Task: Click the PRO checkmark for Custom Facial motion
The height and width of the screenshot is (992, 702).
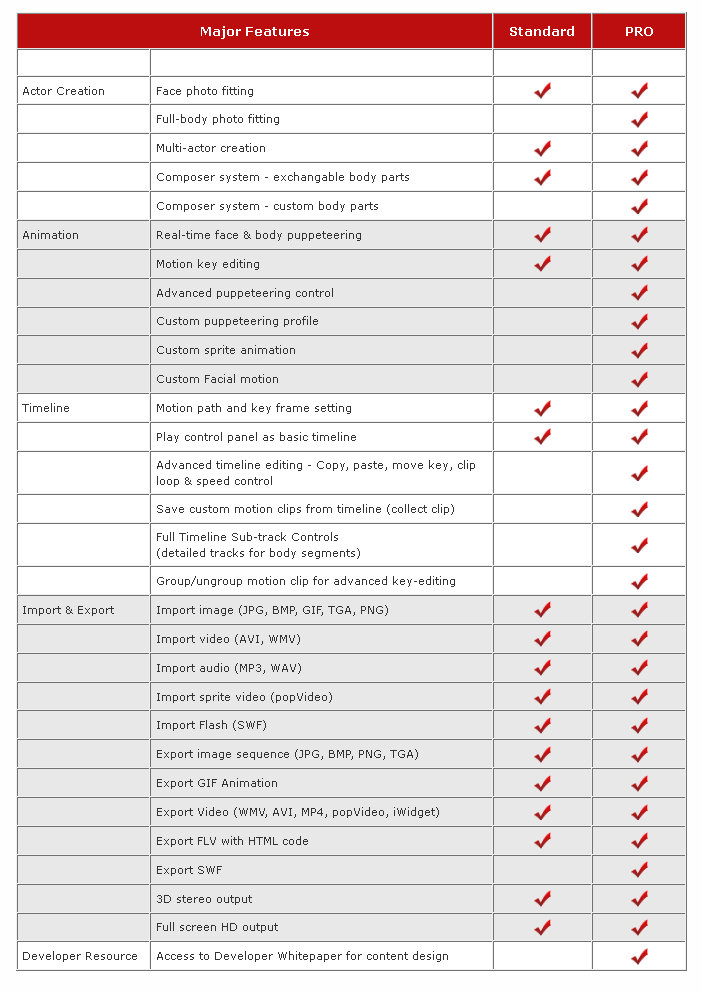Action: [x=639, y=380]
